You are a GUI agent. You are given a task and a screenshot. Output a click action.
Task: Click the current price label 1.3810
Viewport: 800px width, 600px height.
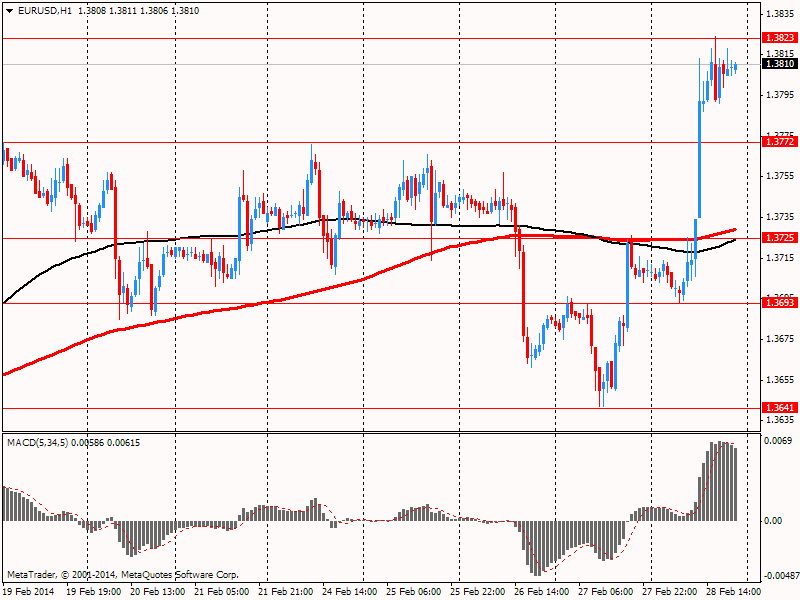point(780,64)
